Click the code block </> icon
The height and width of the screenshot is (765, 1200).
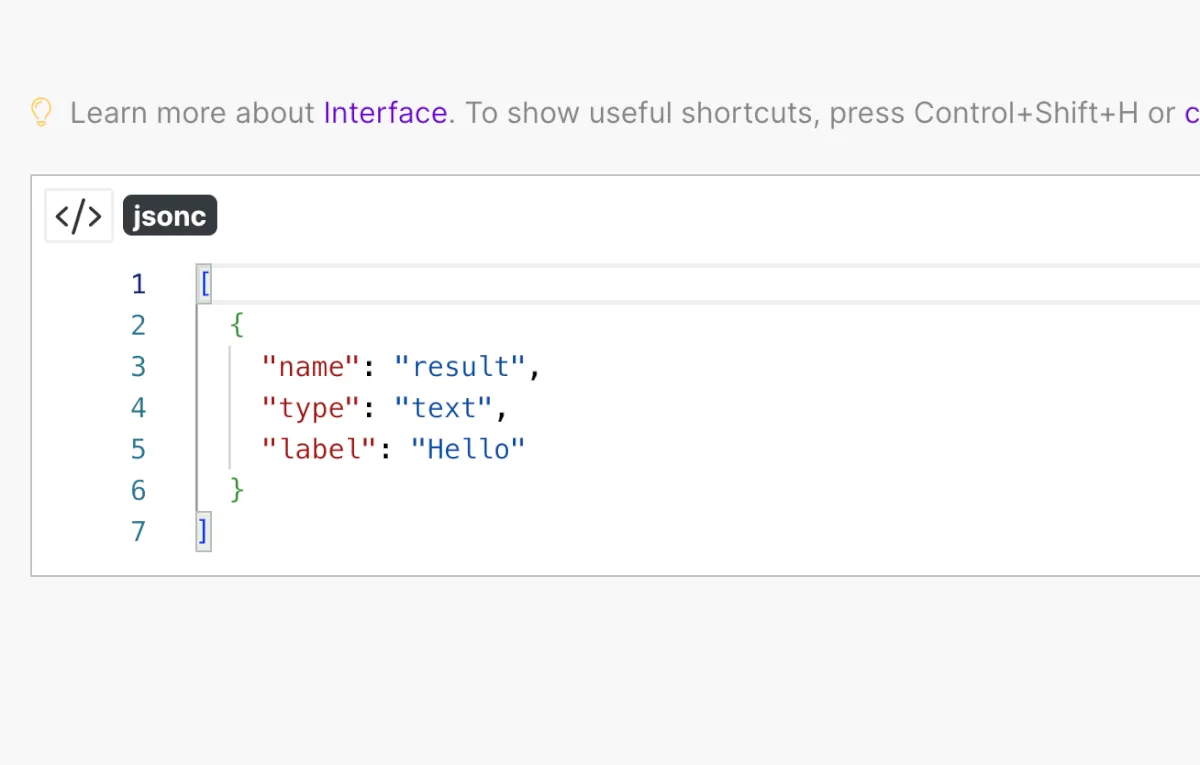[x=78, y=216]
